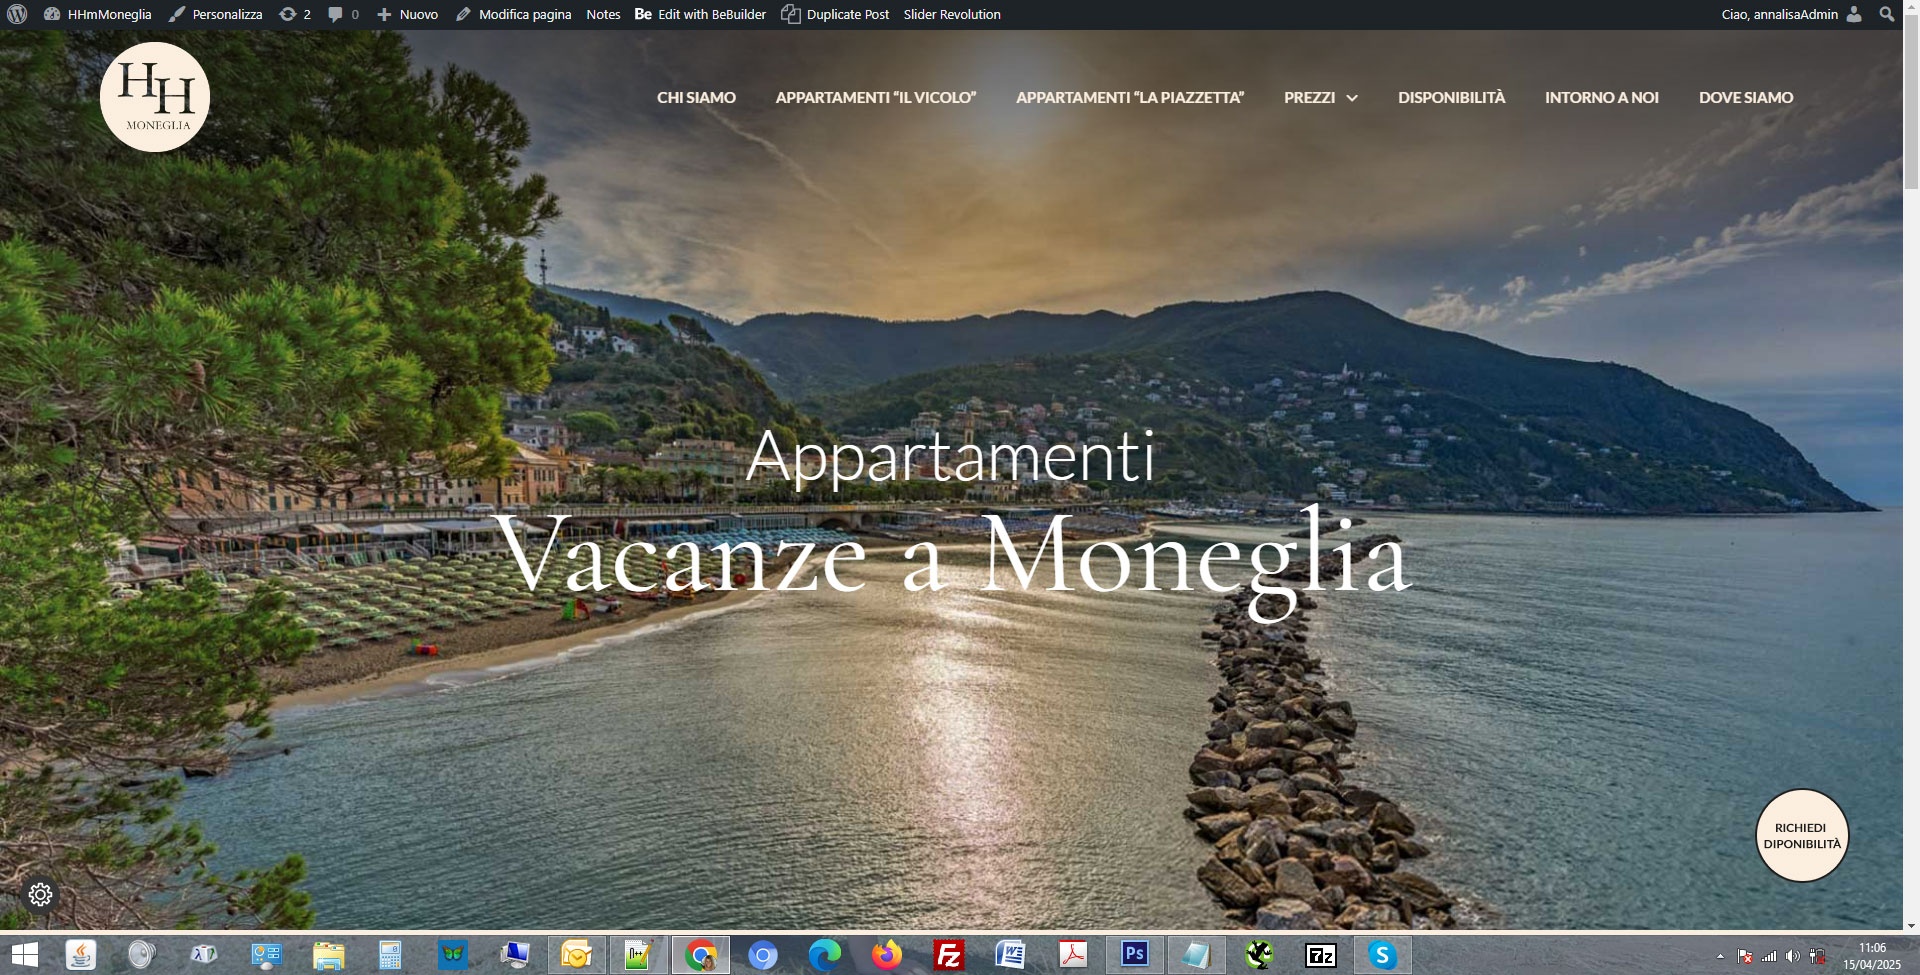Viewport: 1920px width, 975px height.
Task: Click Duplicate Post in admin bar
Action: pyautogui.click(x=835, y=14)
